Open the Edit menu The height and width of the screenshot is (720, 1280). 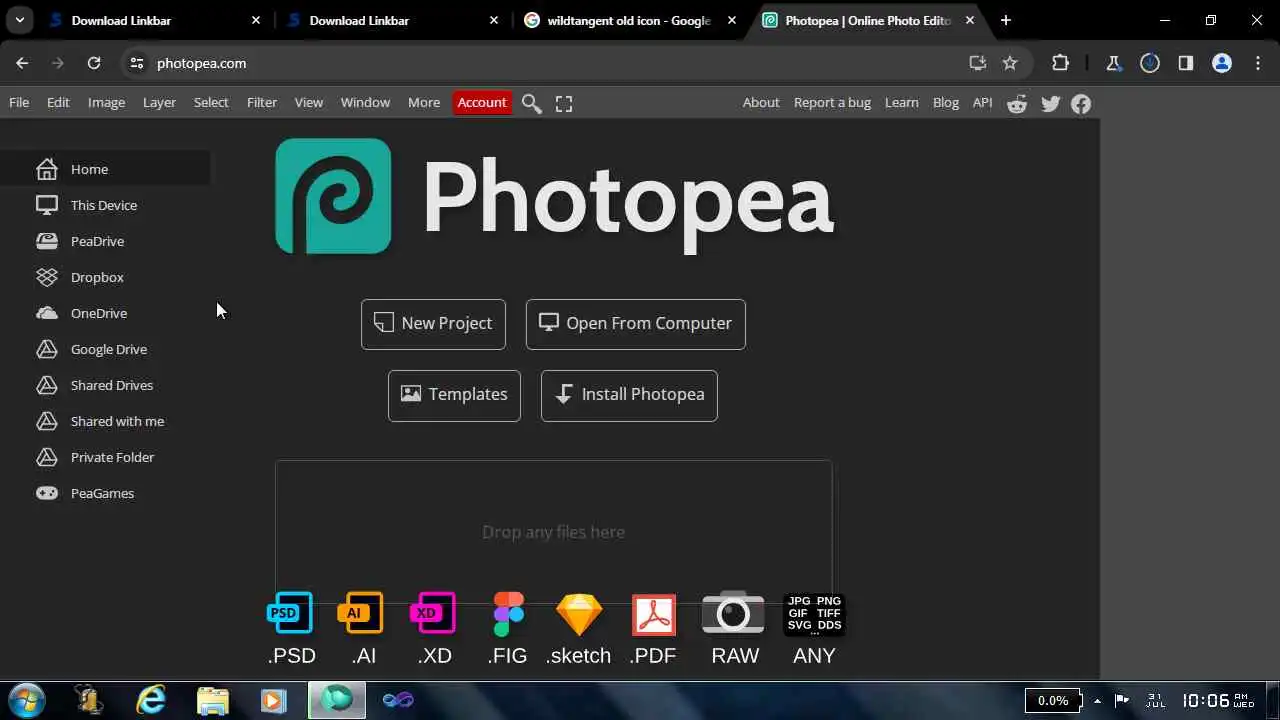click(x=58, y=102)
